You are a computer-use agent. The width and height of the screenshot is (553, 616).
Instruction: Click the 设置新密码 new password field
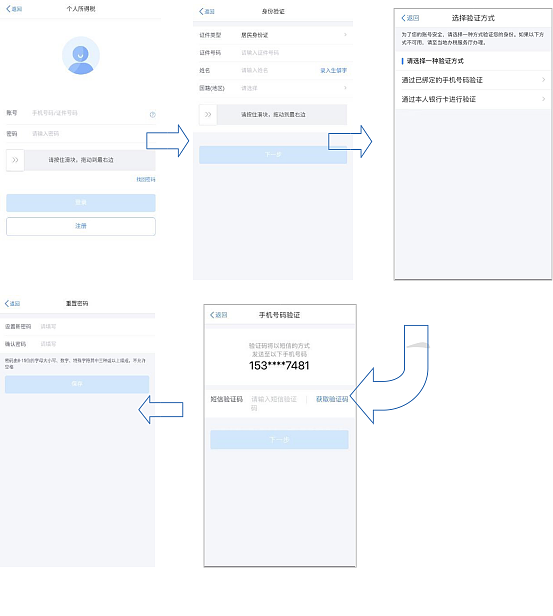tap(94, 326)
